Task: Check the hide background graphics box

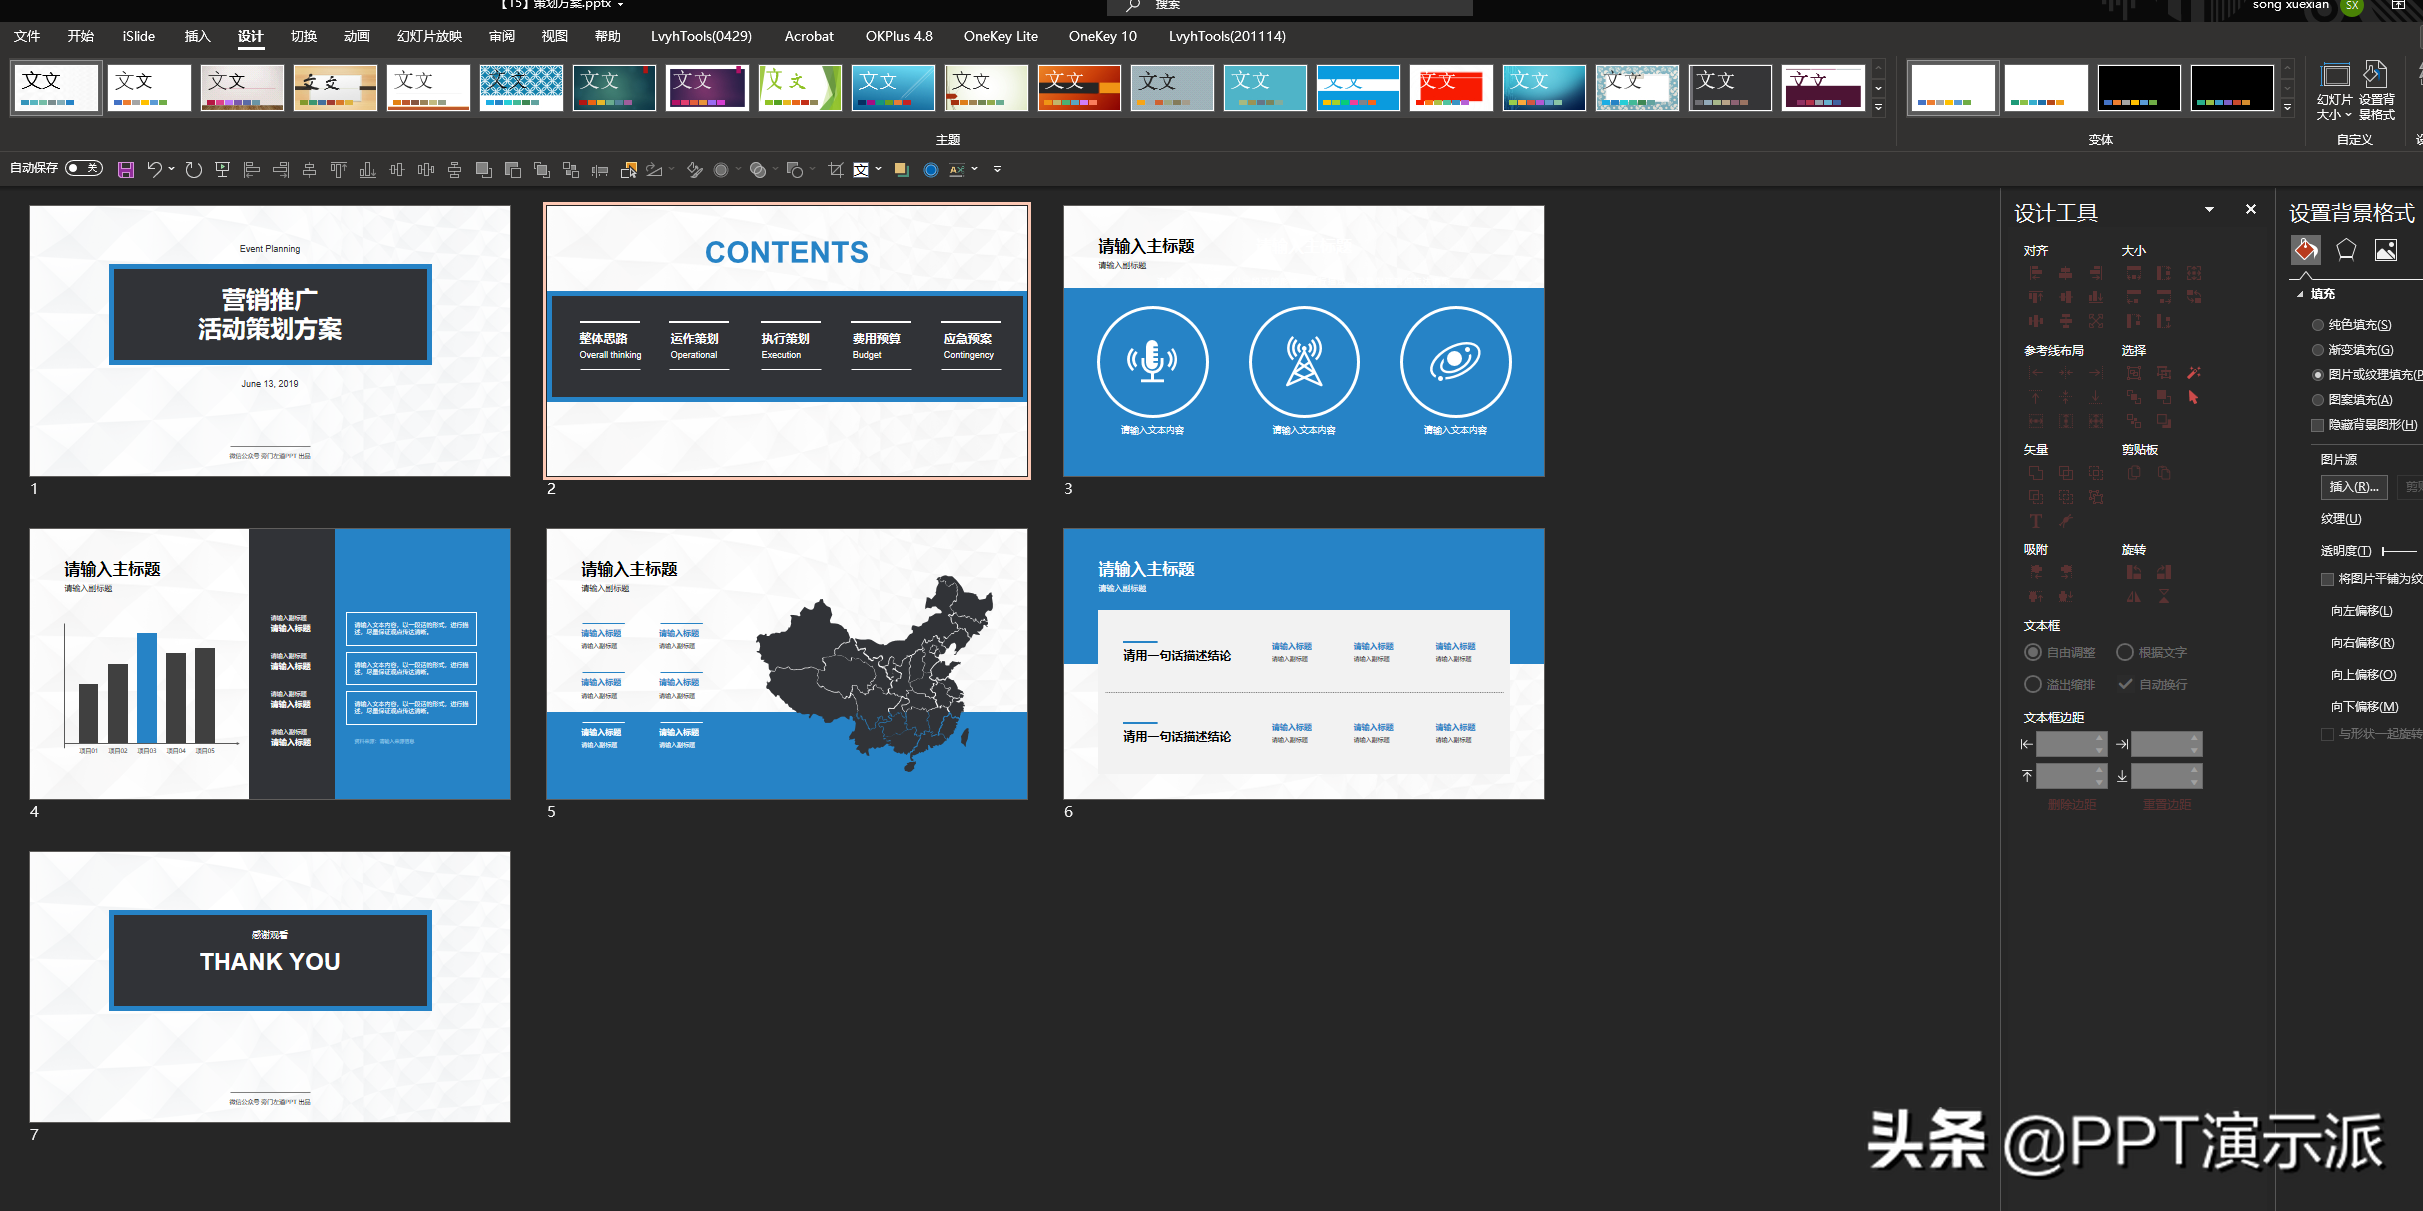Action: pyautogui.click(x=2318, y=425)
